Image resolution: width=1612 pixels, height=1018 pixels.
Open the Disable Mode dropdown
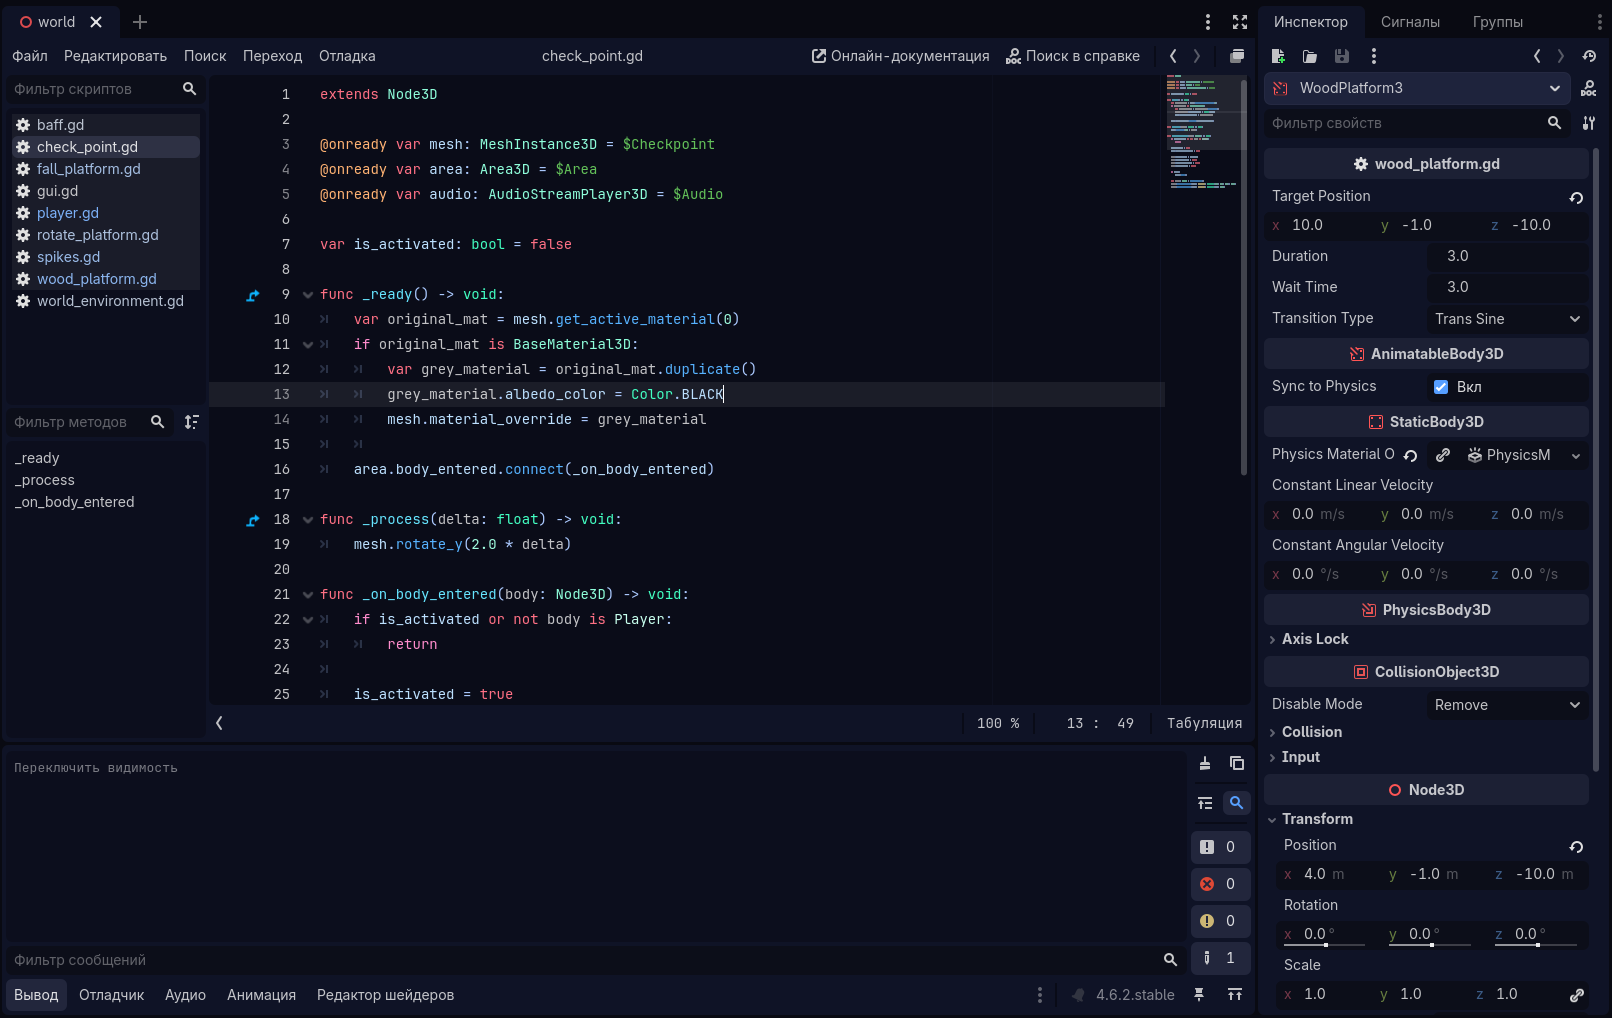tap(1508, 705)
